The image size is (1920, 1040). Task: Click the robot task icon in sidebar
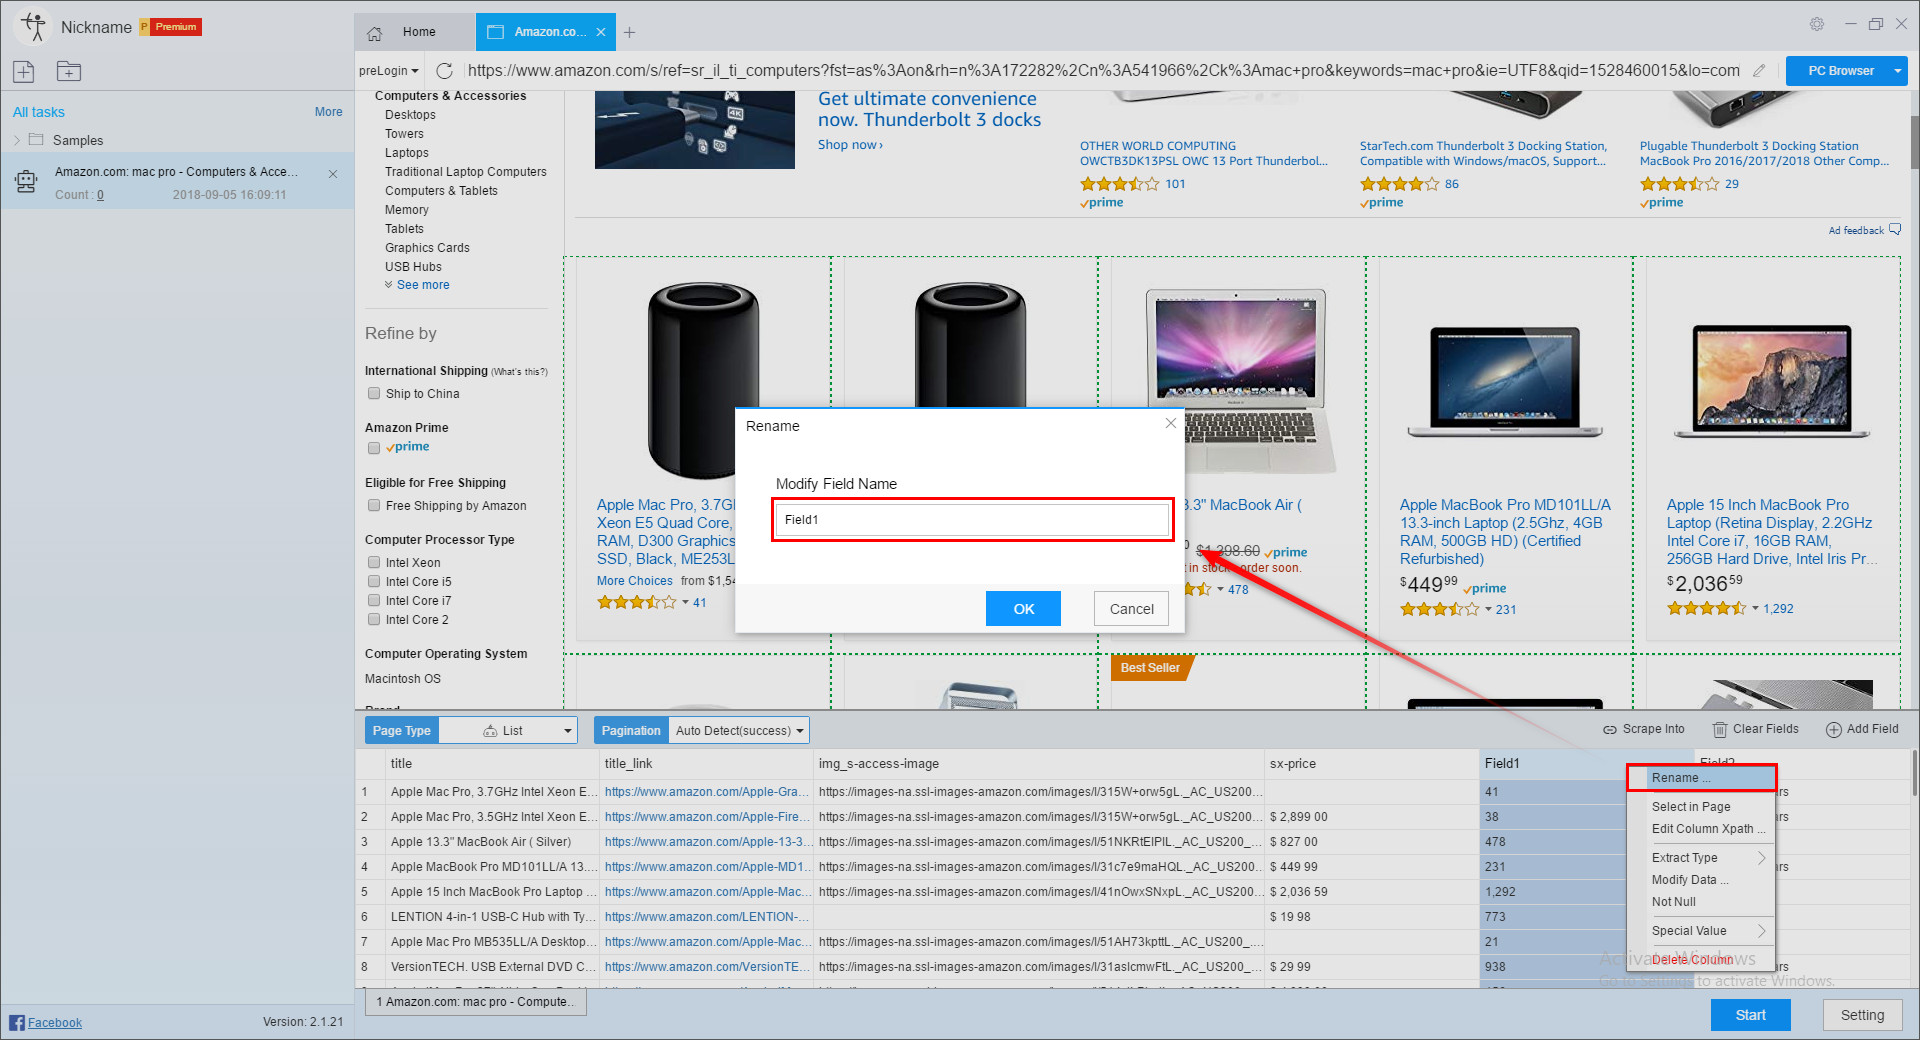(26, 181)
